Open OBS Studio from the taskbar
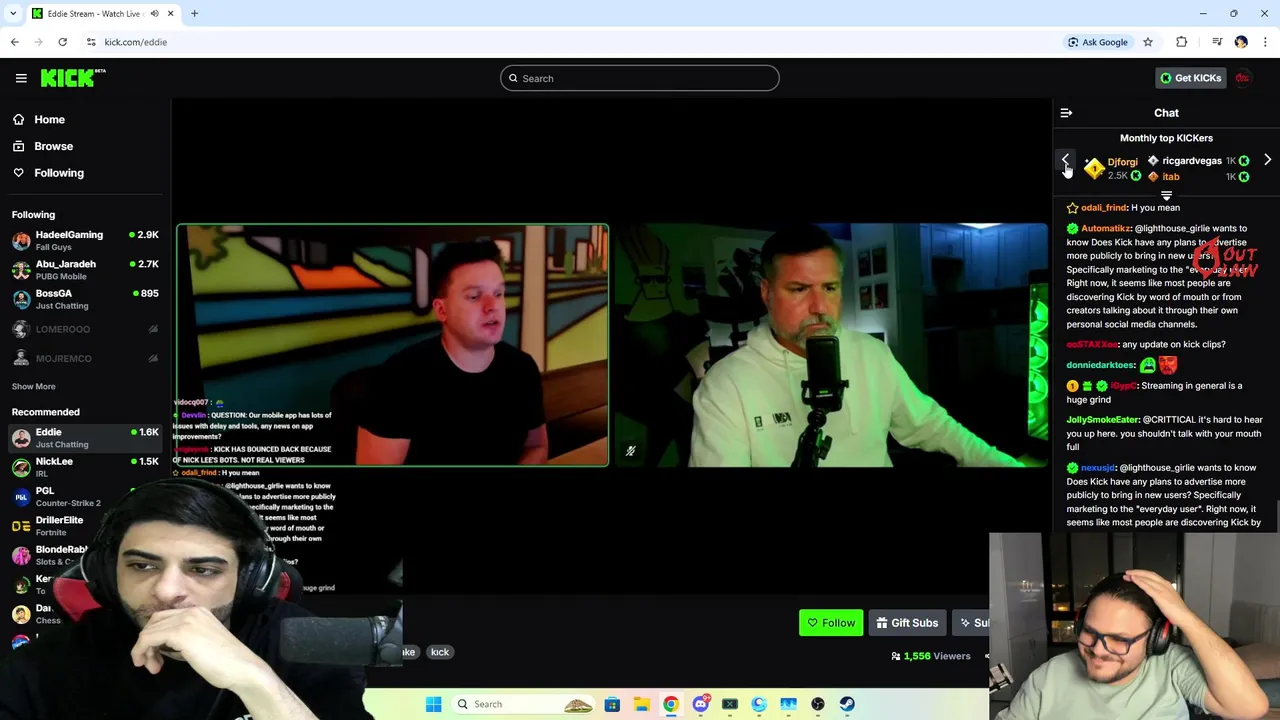 pos(818,704)
